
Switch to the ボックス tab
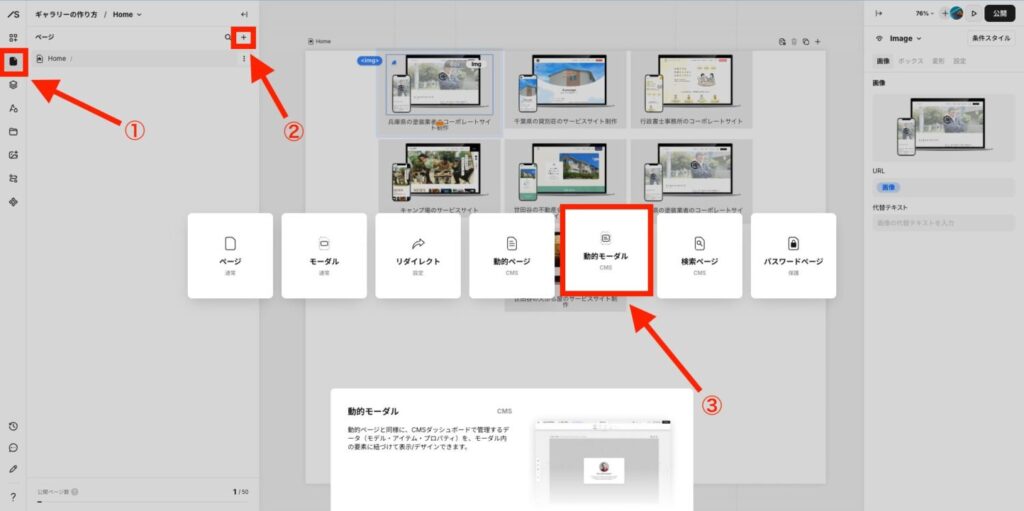coord(911,61)
